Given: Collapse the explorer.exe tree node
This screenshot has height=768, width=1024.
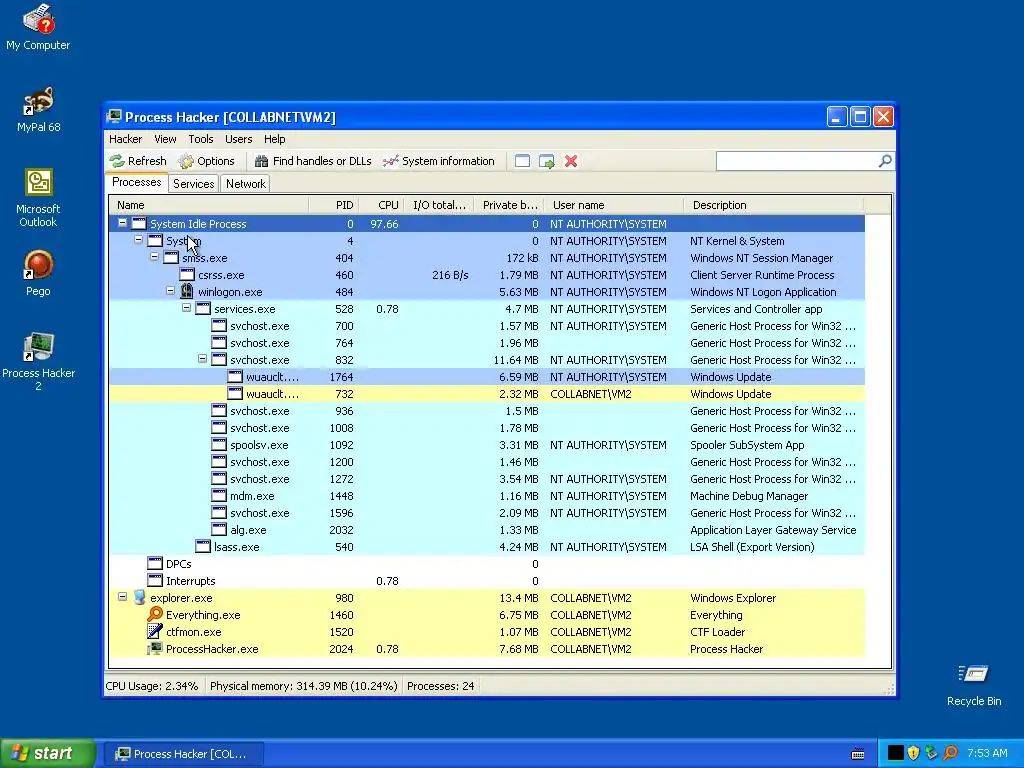Looking at the screenshot, I should pyautogui.click(x=122, y=597).
